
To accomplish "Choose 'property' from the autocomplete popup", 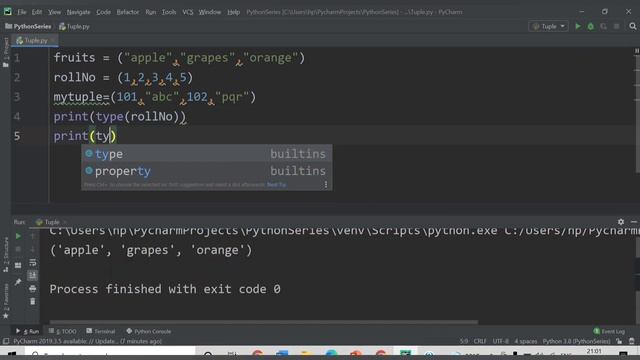I will coord(207,171).
